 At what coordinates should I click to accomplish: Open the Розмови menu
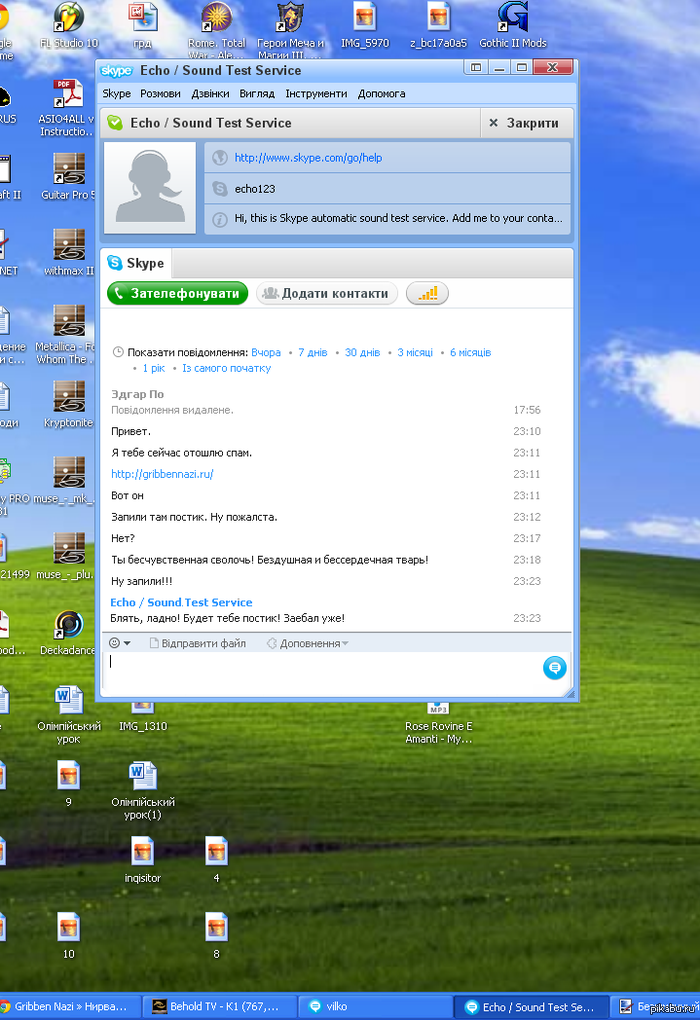(160, 93)
